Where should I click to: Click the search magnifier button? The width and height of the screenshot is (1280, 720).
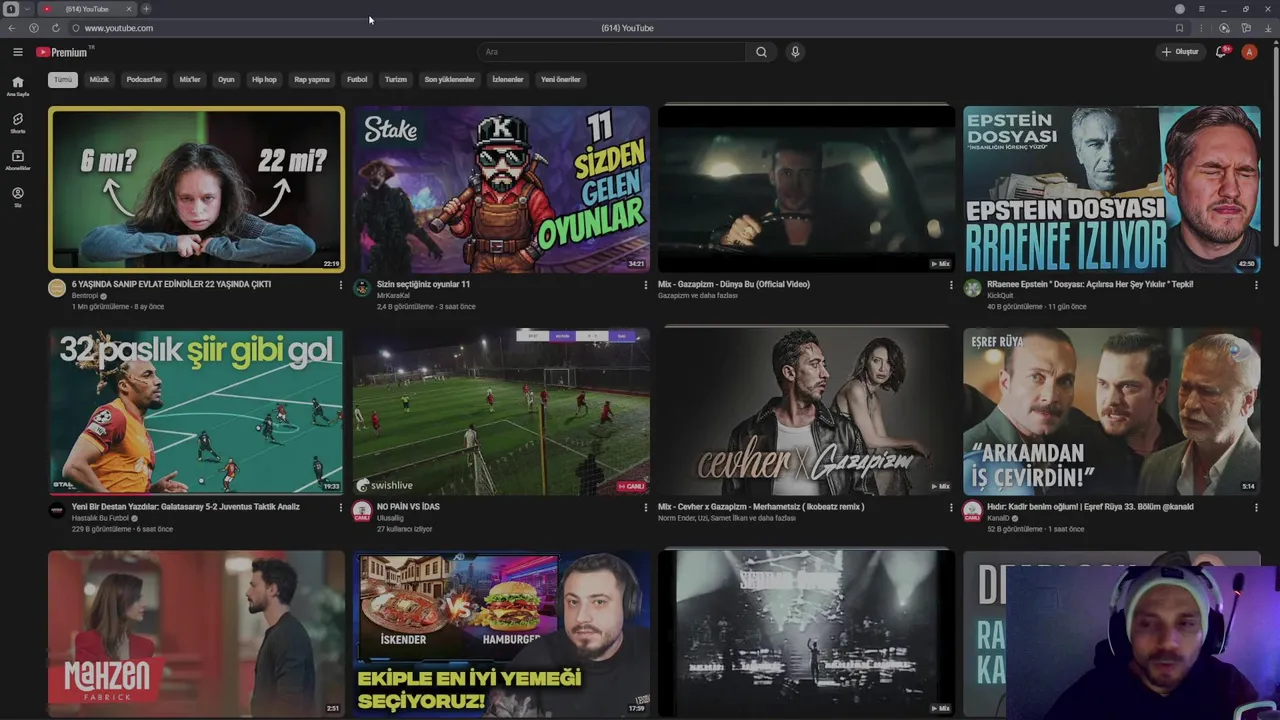[x=761, y=52]
